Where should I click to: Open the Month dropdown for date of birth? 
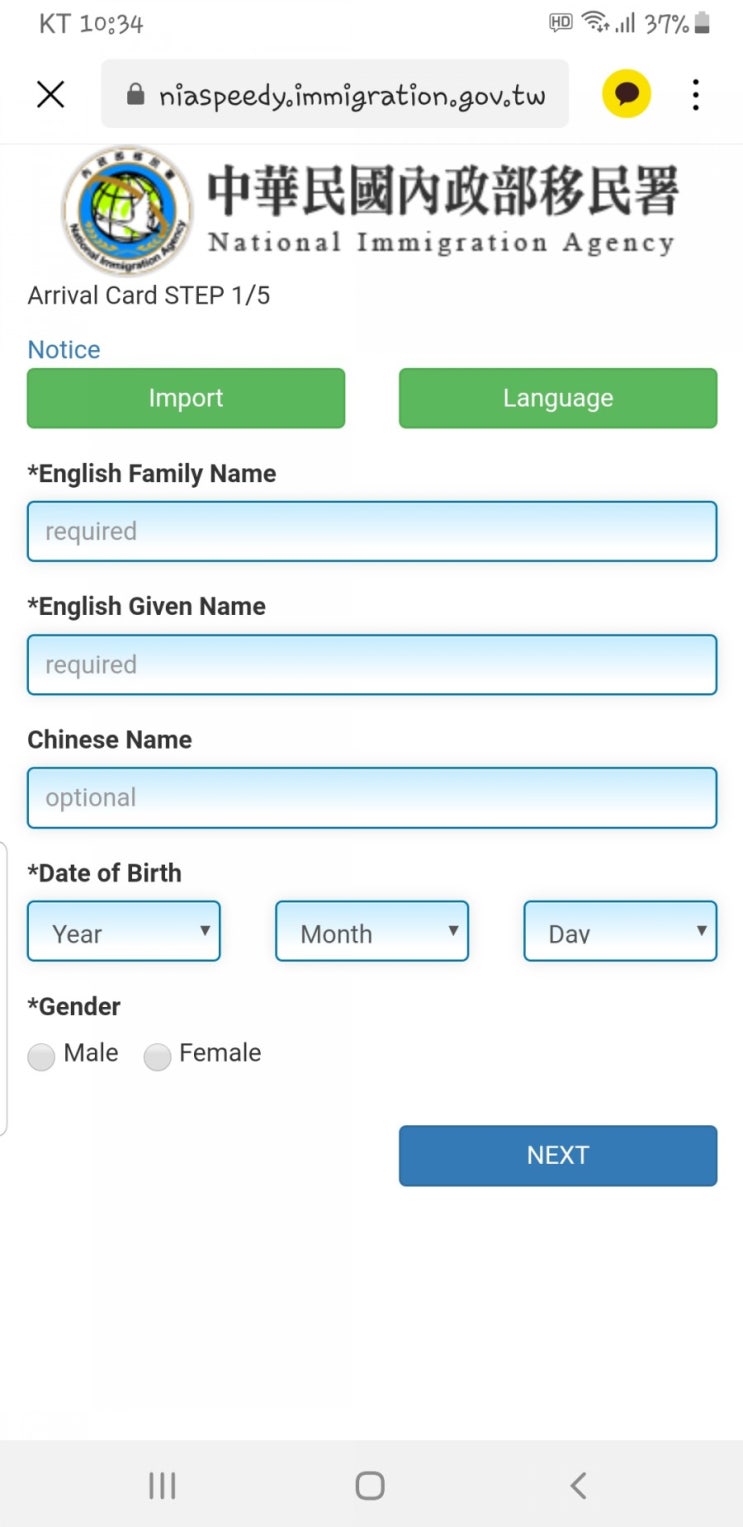[372, 931]
